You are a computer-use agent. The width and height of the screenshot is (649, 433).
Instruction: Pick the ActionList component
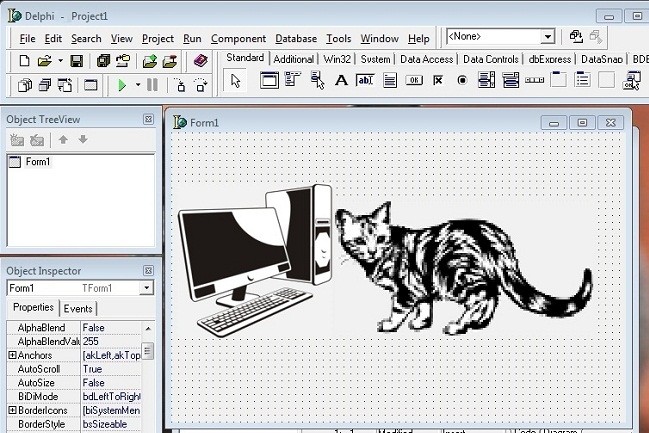[631, 80]
